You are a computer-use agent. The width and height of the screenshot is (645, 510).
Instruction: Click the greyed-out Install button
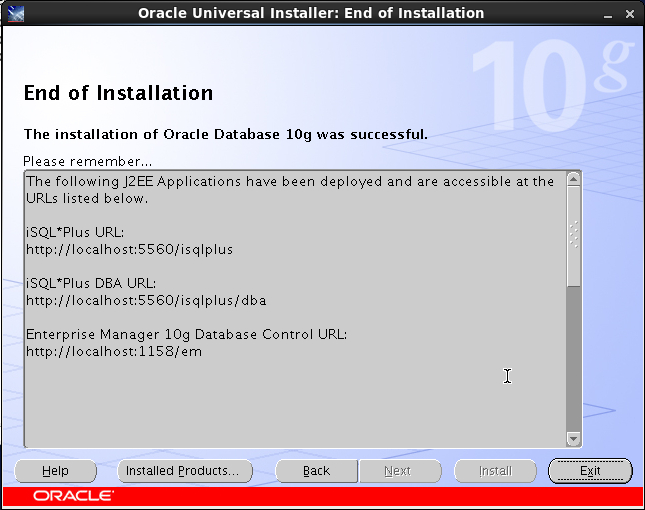point(495,471)
